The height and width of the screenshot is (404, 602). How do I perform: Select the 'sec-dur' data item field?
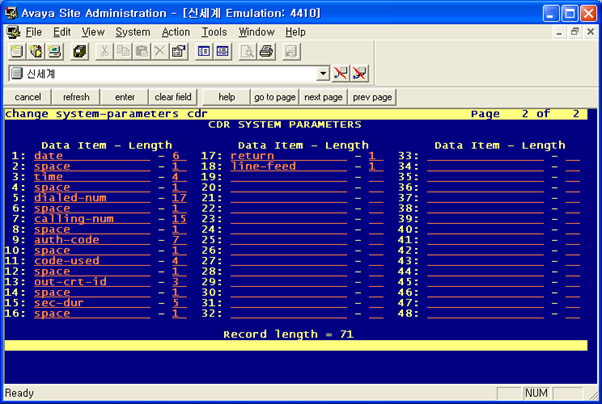click(92, 303)
